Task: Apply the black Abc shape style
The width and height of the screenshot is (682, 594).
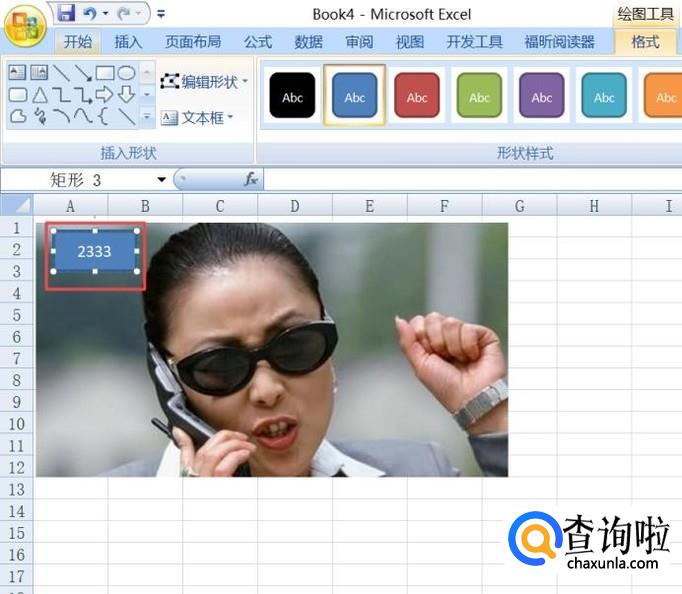Action: click(x=292, y=96)
